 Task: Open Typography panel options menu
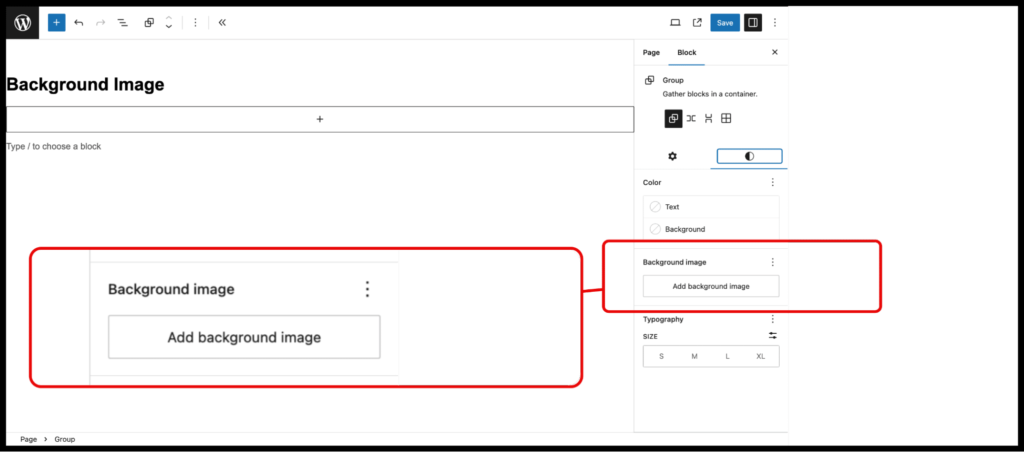pos(772,319)
